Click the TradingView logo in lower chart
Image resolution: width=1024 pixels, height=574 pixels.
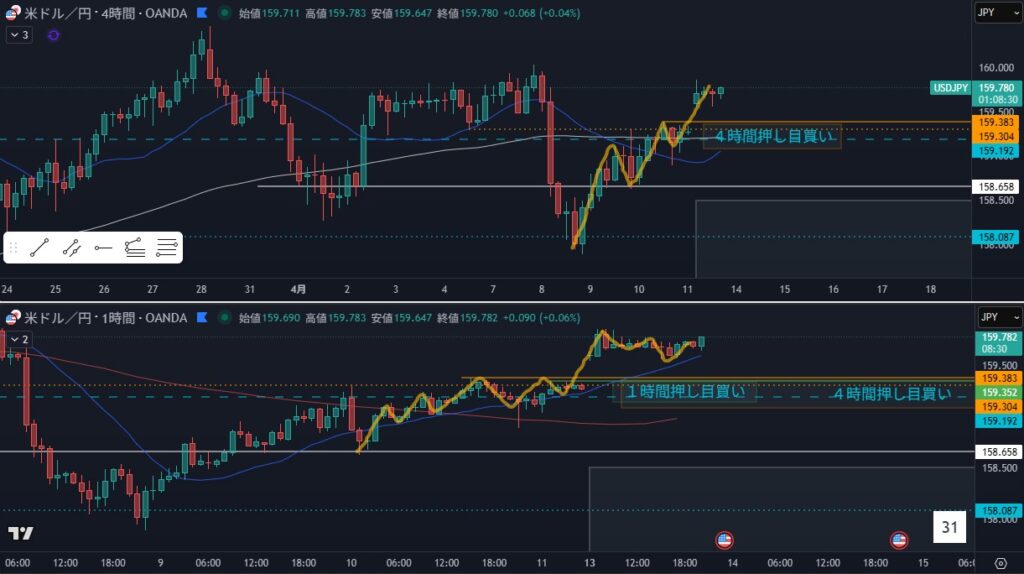coord(20,533)
